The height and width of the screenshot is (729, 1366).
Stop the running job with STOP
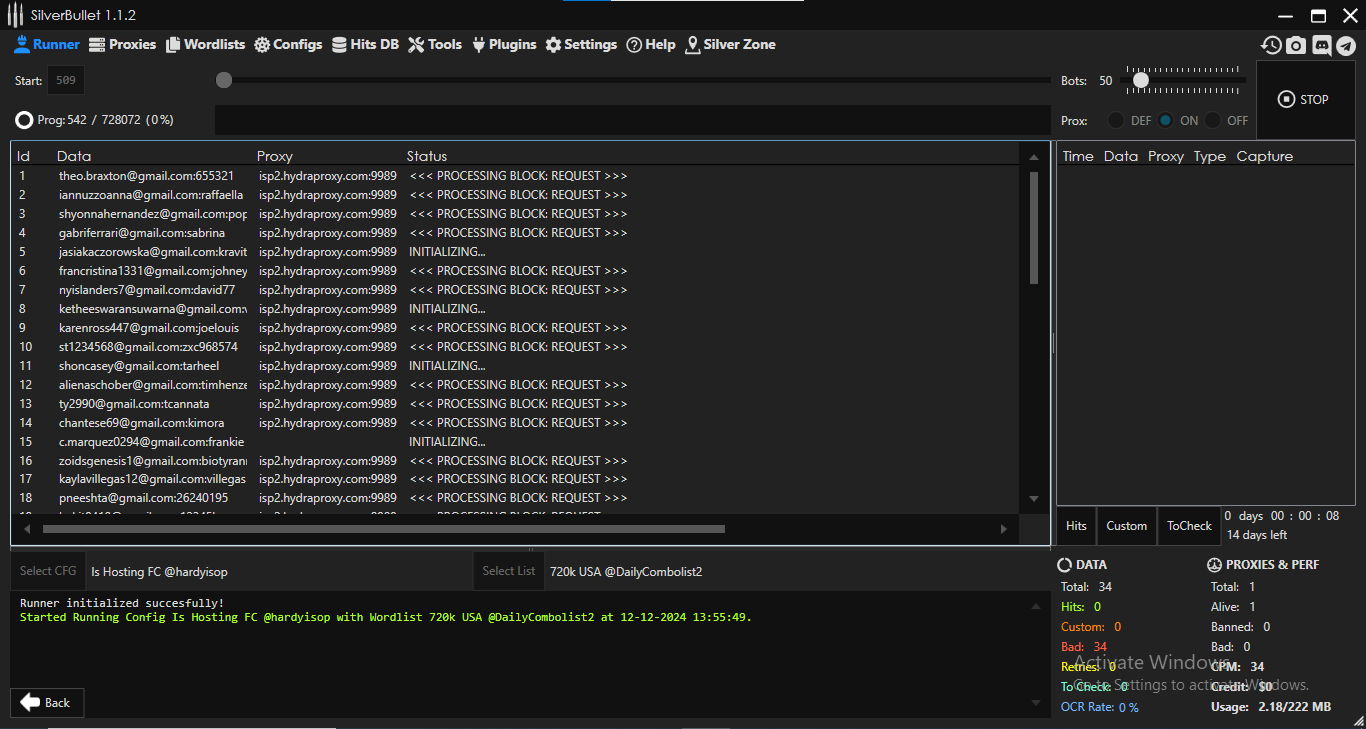[x=1306, y=99]
